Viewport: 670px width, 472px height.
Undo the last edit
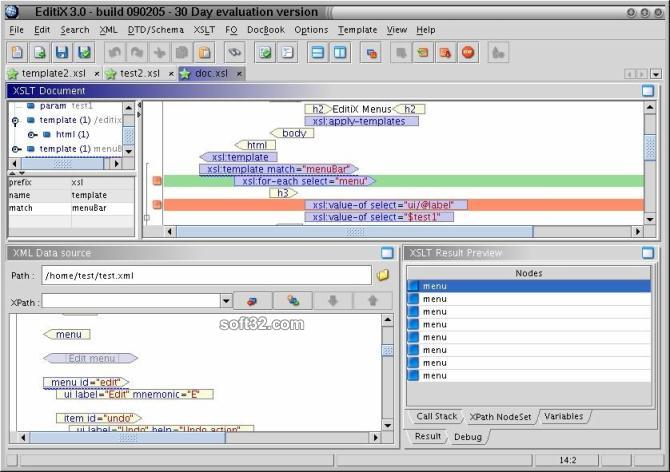tap(115, 53)
